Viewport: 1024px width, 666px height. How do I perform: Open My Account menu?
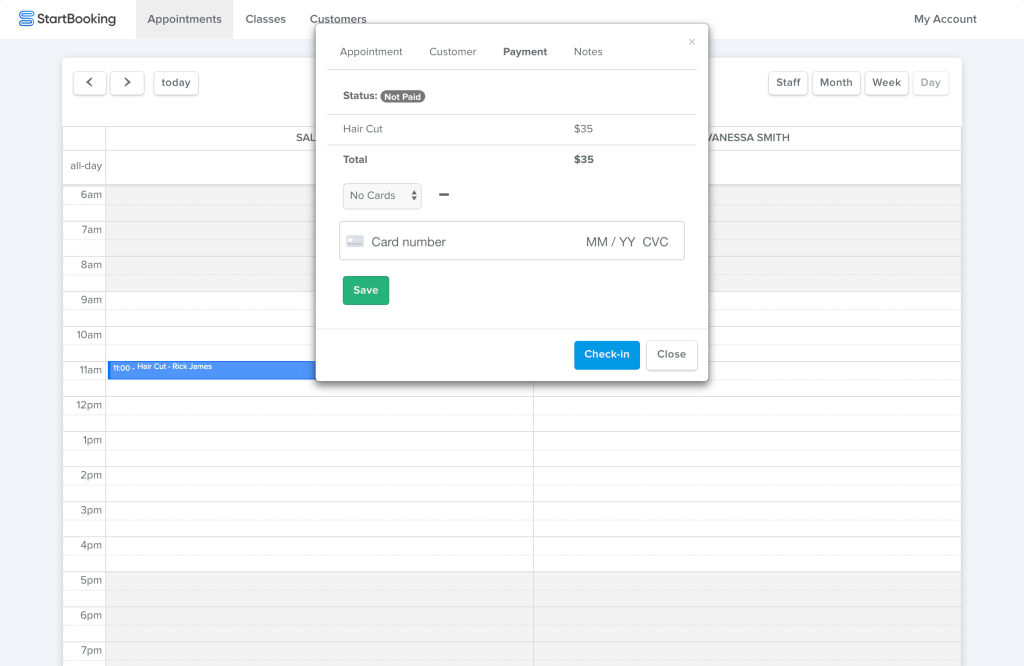point(945,19)
